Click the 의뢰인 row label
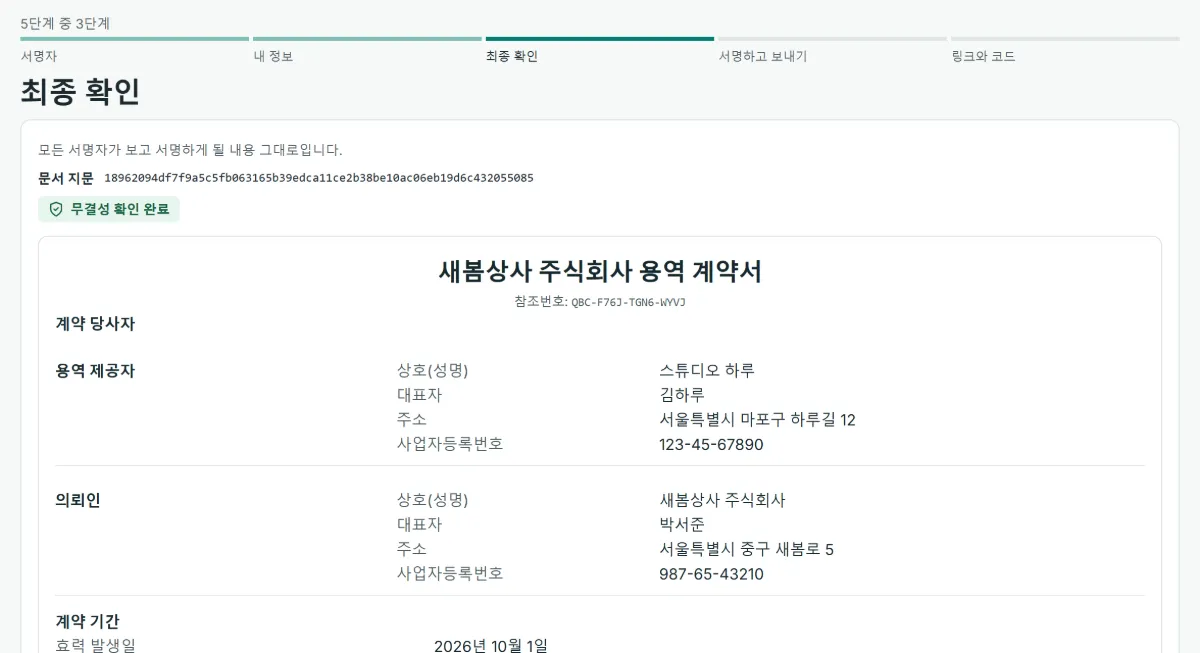 (x=78, y=501)
